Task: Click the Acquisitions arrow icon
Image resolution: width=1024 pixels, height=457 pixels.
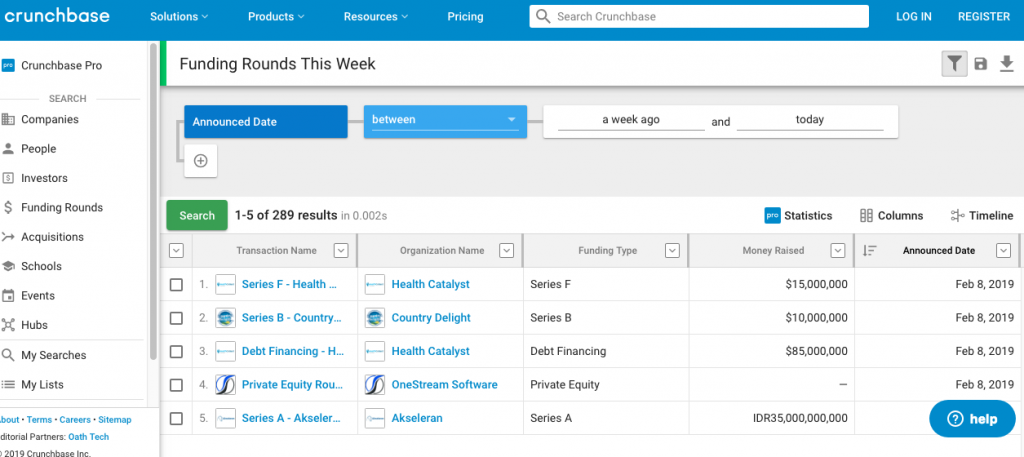Action: point(8,236)
